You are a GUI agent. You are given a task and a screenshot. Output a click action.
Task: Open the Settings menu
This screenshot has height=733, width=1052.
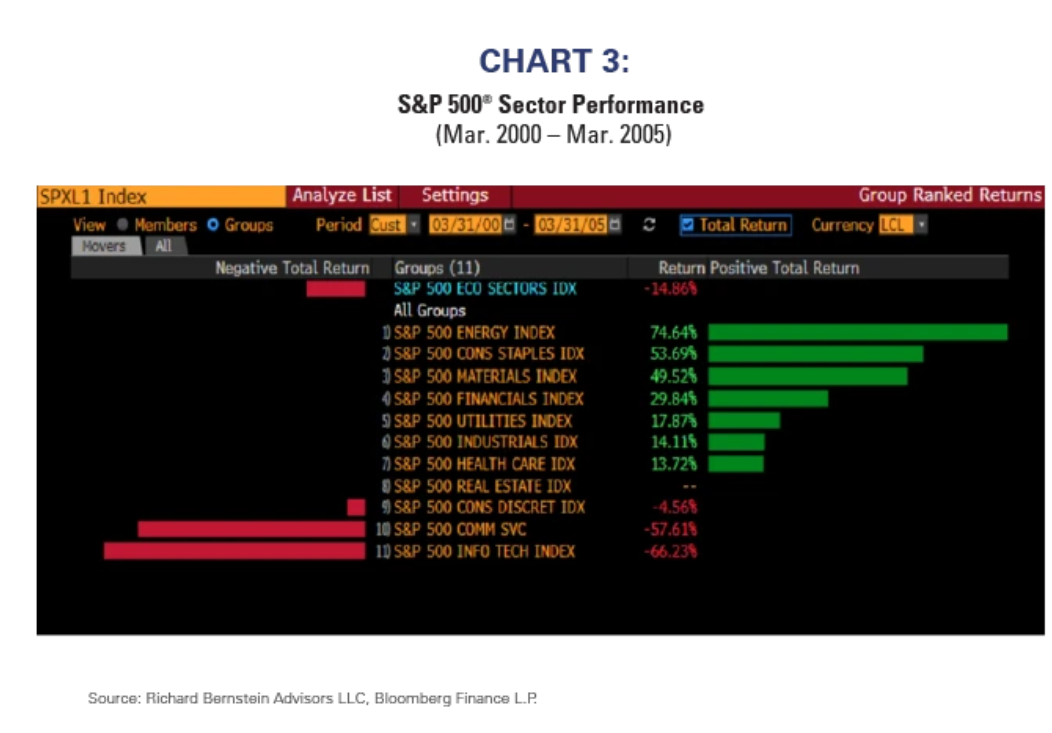click(455, 195)
